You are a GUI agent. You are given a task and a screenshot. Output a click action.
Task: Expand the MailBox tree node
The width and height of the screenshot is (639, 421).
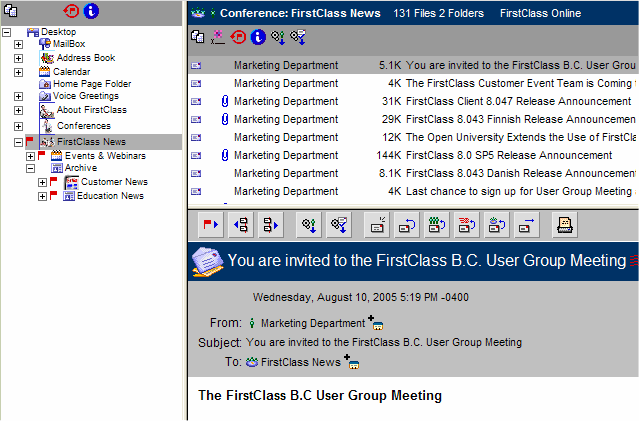point(18,45)
